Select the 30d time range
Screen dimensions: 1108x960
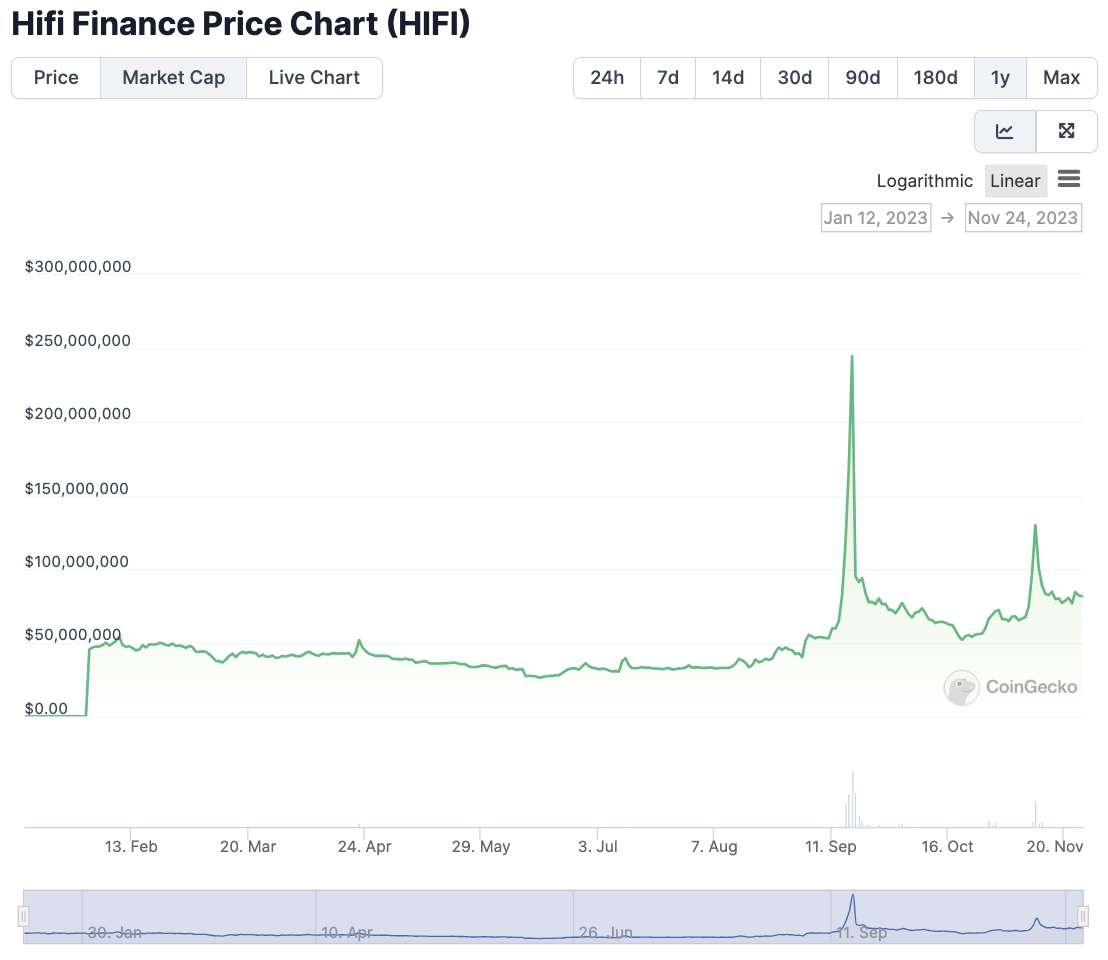click(x=794, y=78)
